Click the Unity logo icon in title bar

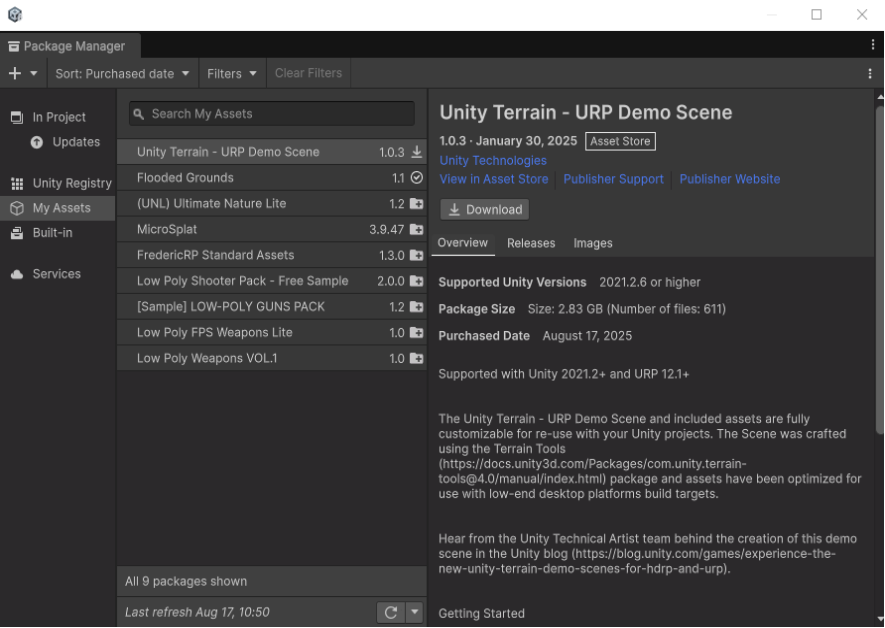coord(15,15)
